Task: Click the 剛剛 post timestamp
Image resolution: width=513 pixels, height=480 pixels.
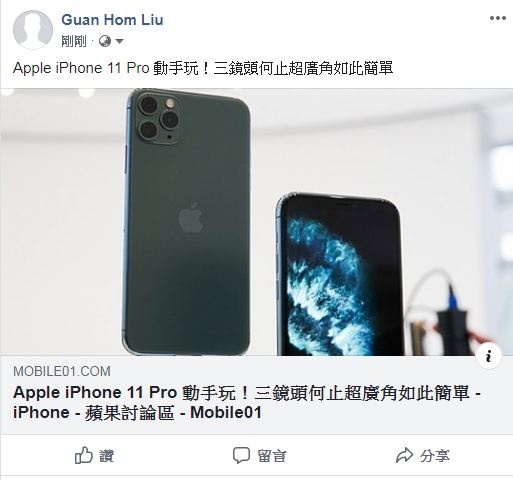Action: pos(74,41)
